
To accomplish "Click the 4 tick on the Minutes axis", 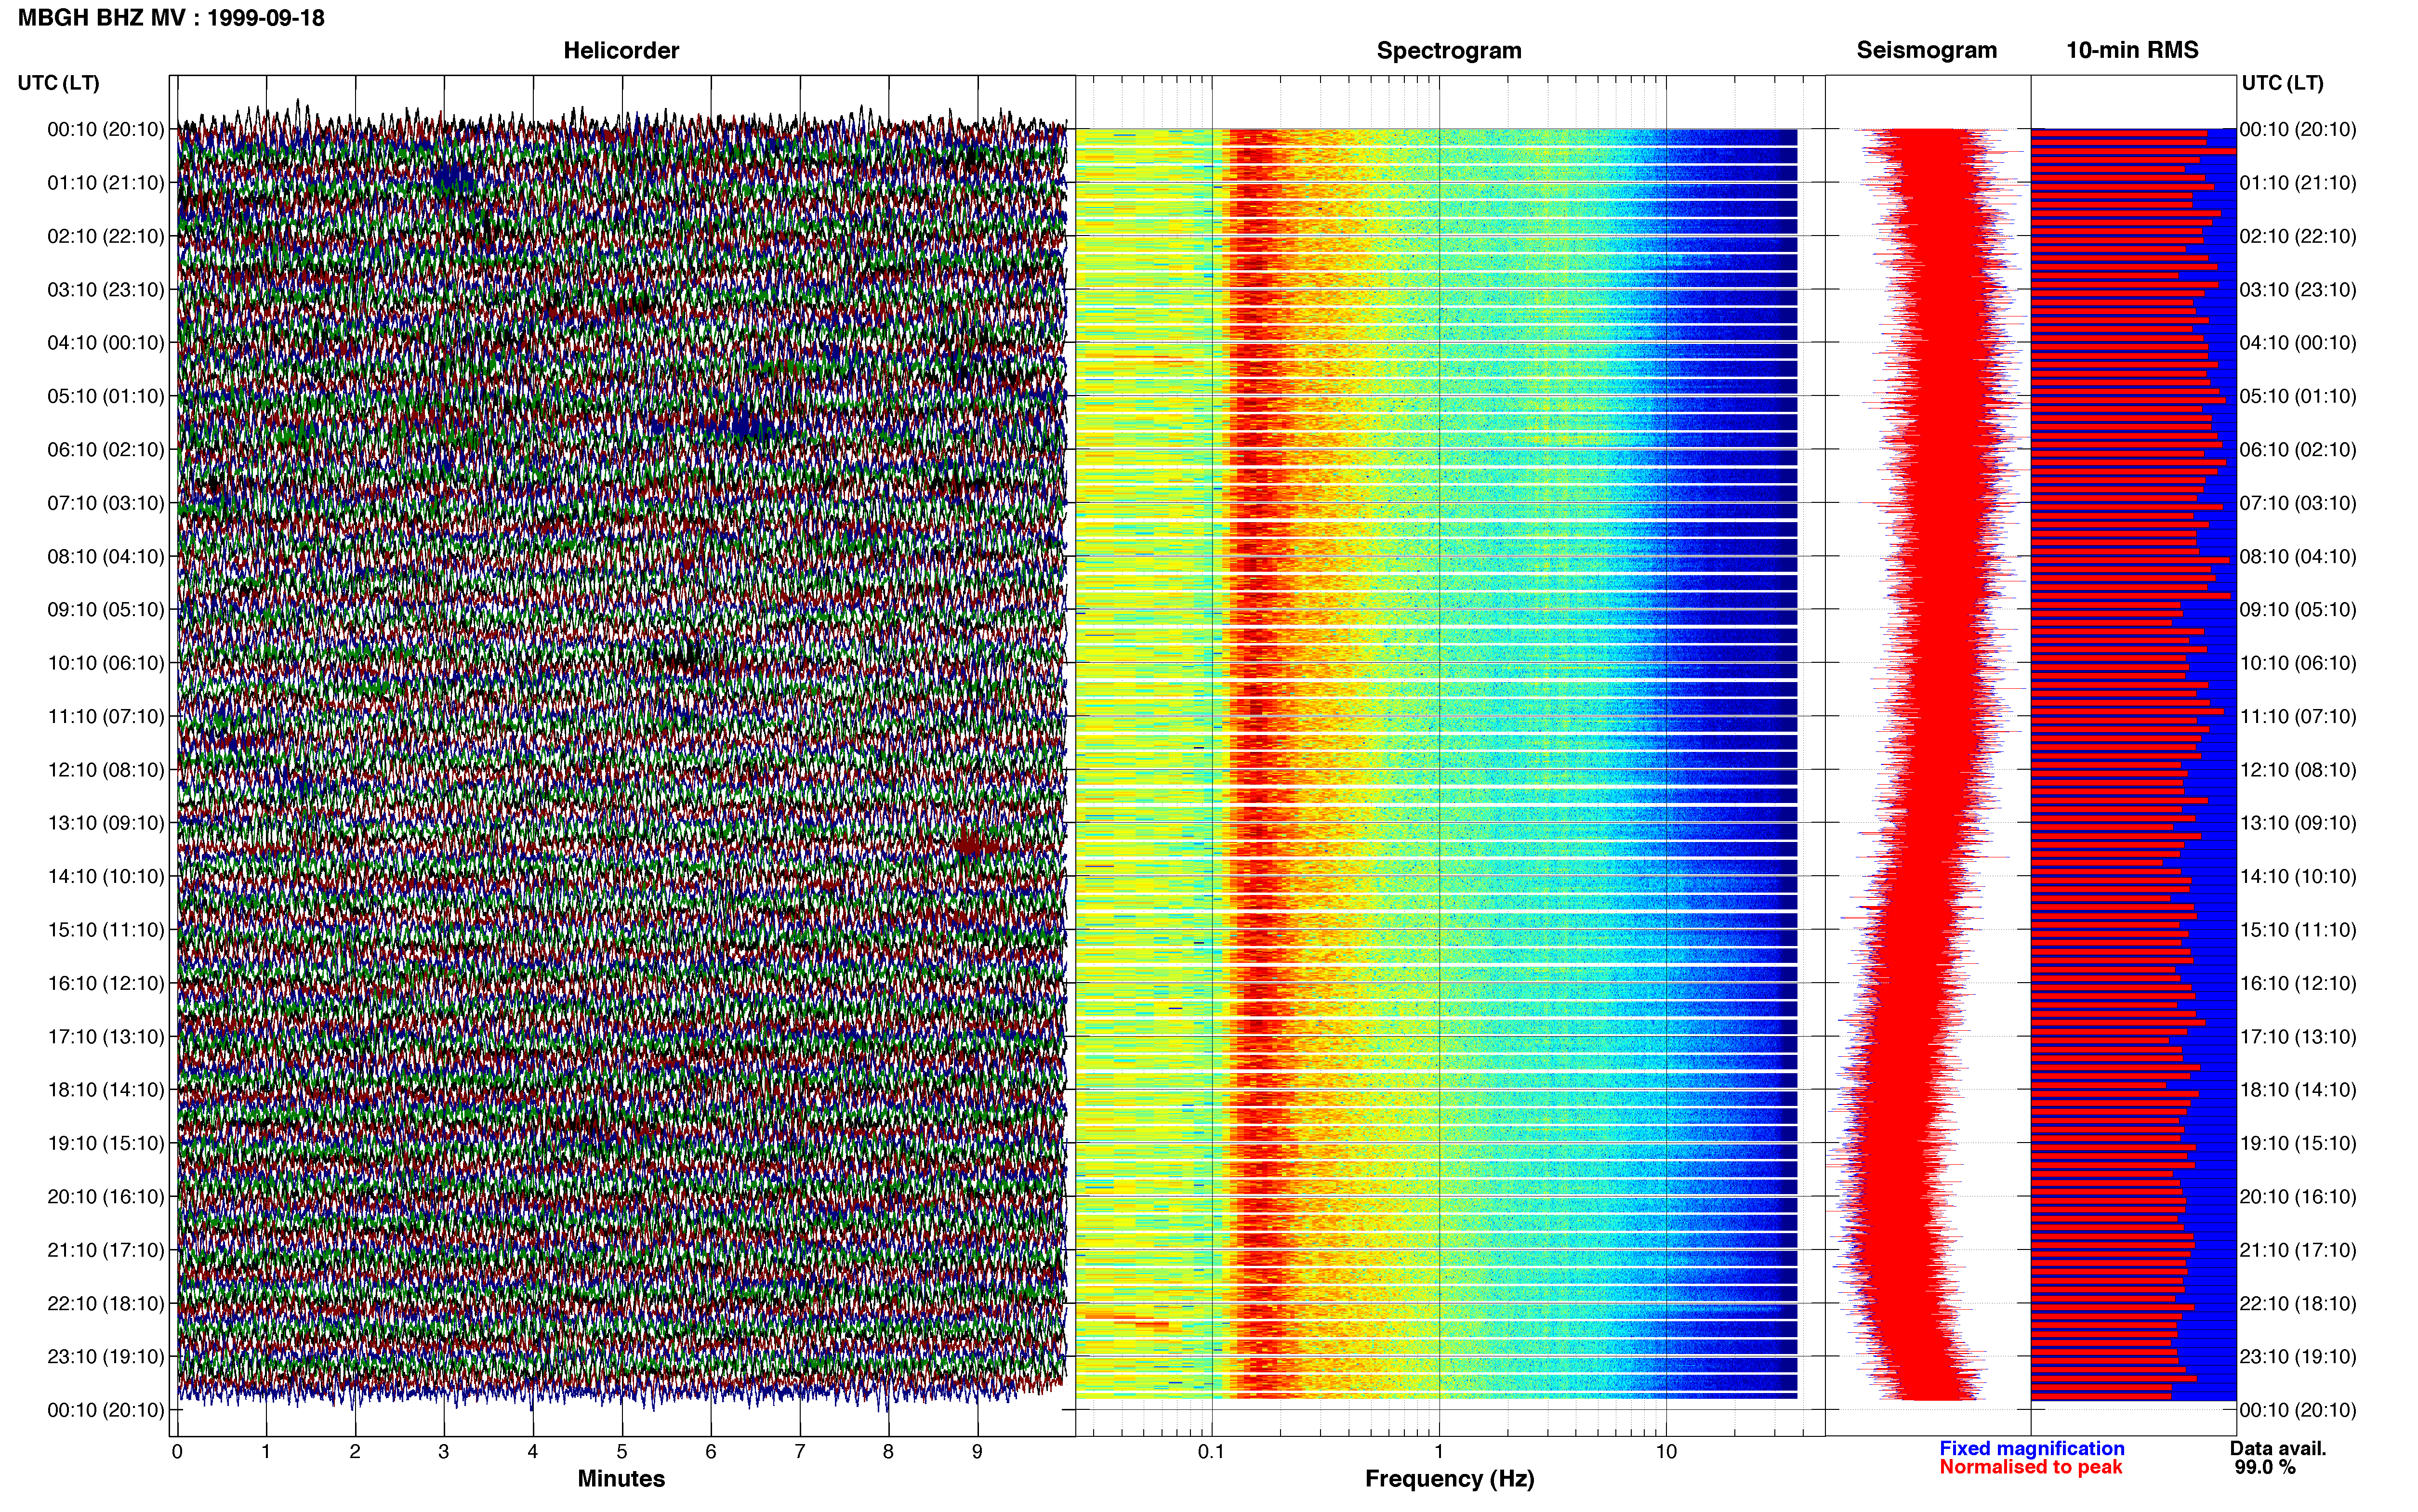I will (x=533, y=1452).
